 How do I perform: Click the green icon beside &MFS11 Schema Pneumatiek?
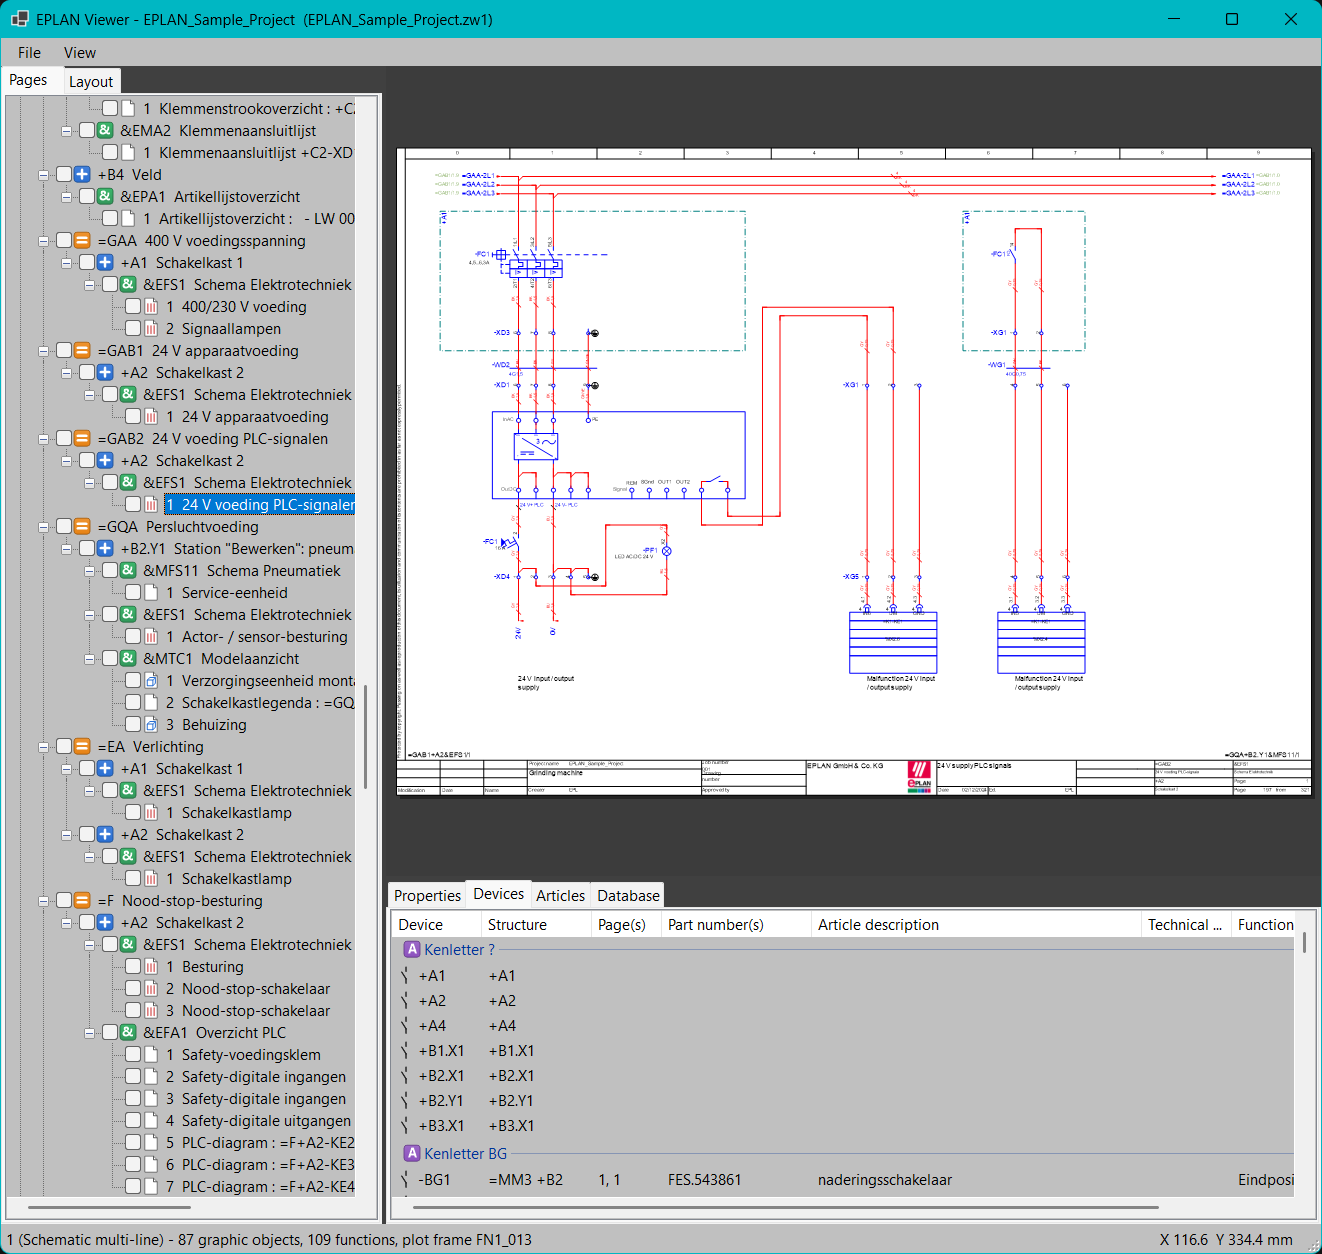tap(128, 571)
